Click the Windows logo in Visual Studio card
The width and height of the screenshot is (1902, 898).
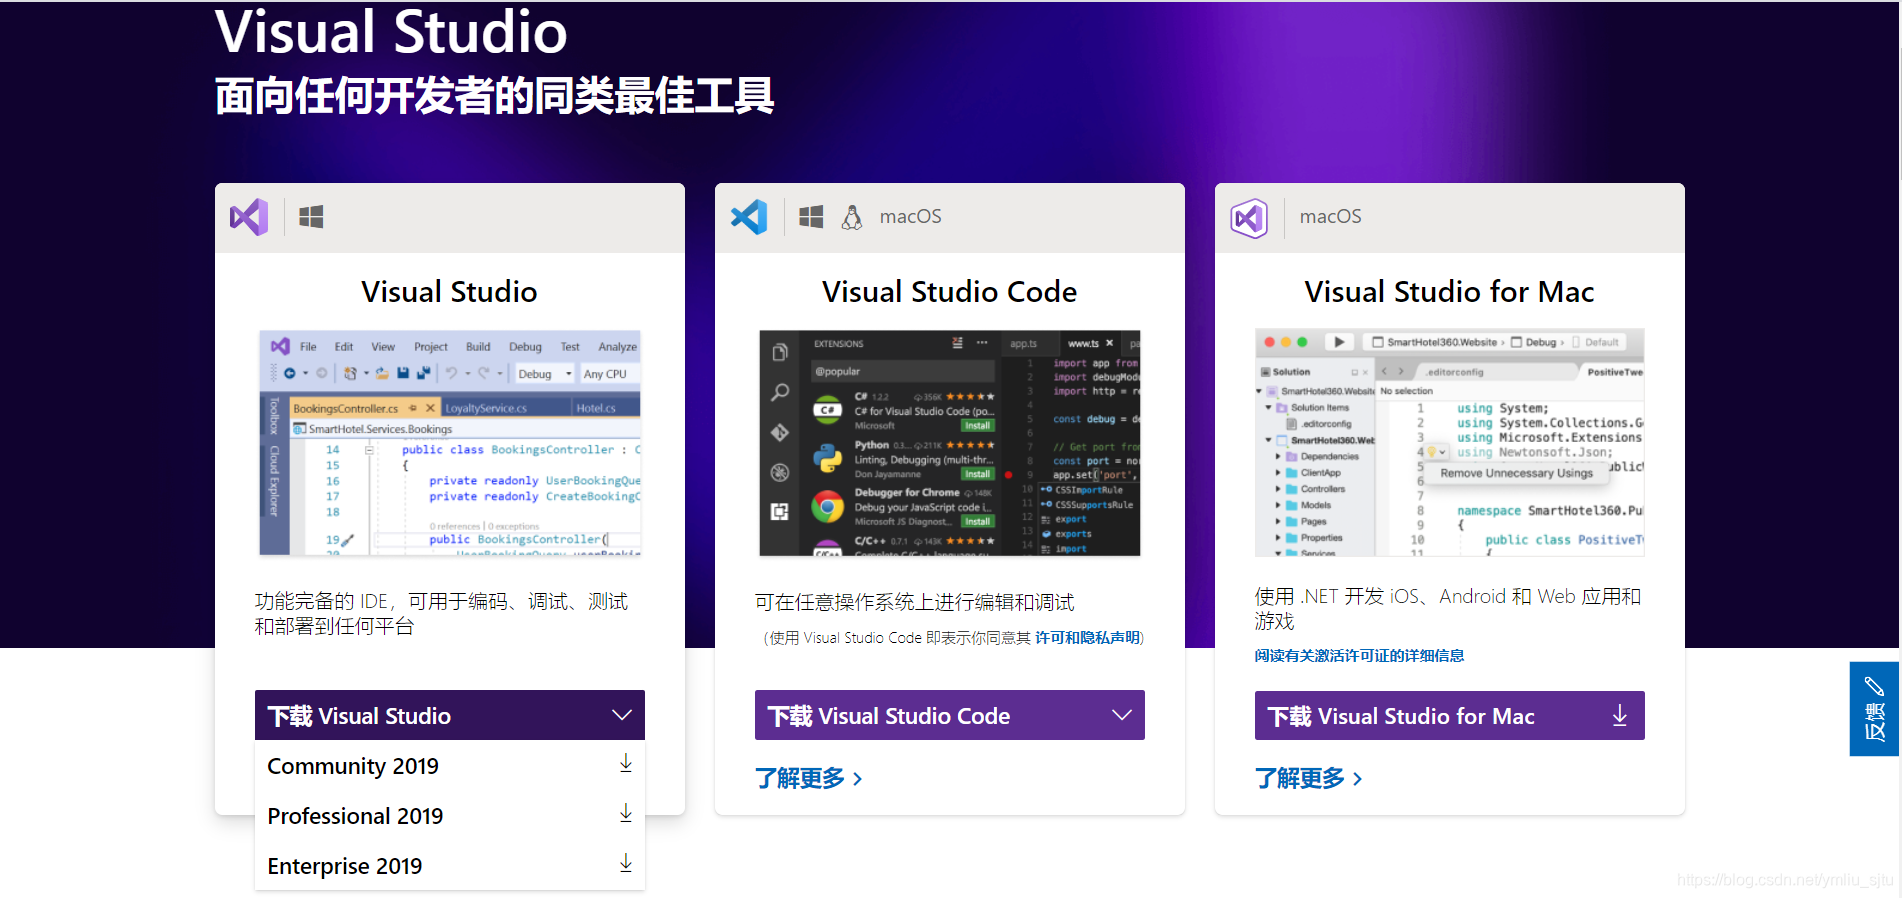(311, 217)
